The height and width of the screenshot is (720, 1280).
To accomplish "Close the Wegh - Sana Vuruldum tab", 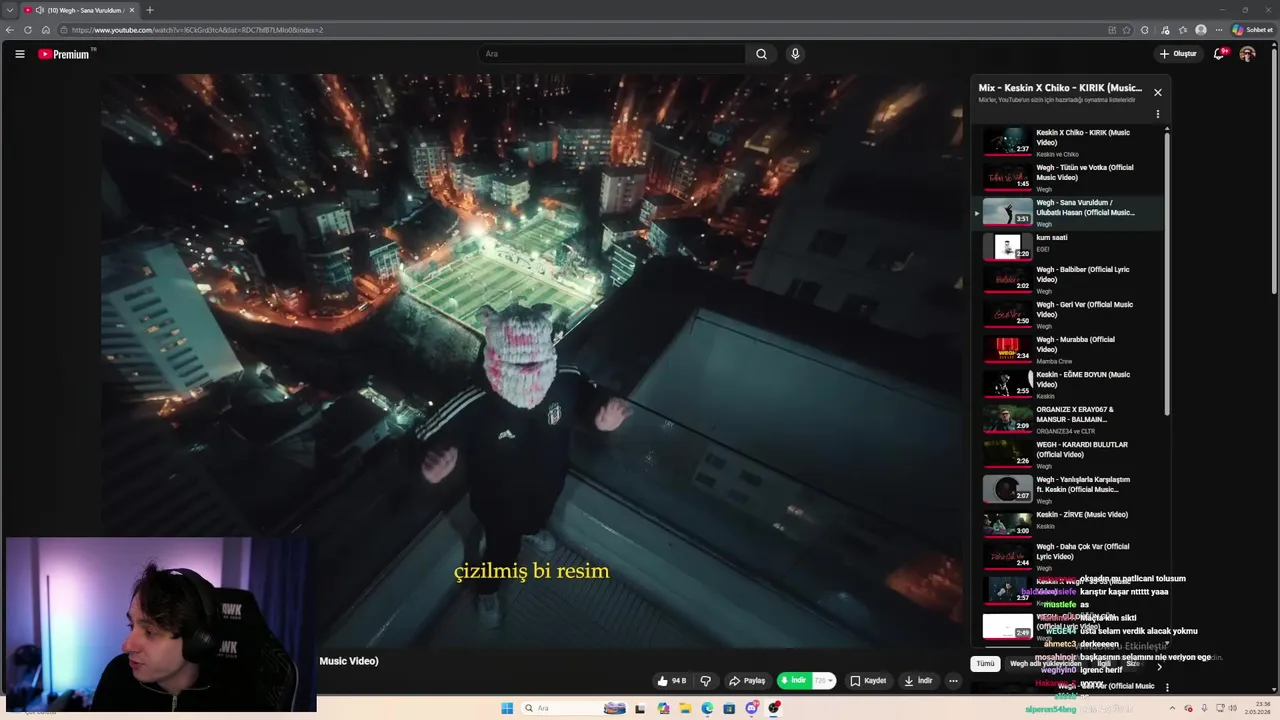I will pos(132,10).
